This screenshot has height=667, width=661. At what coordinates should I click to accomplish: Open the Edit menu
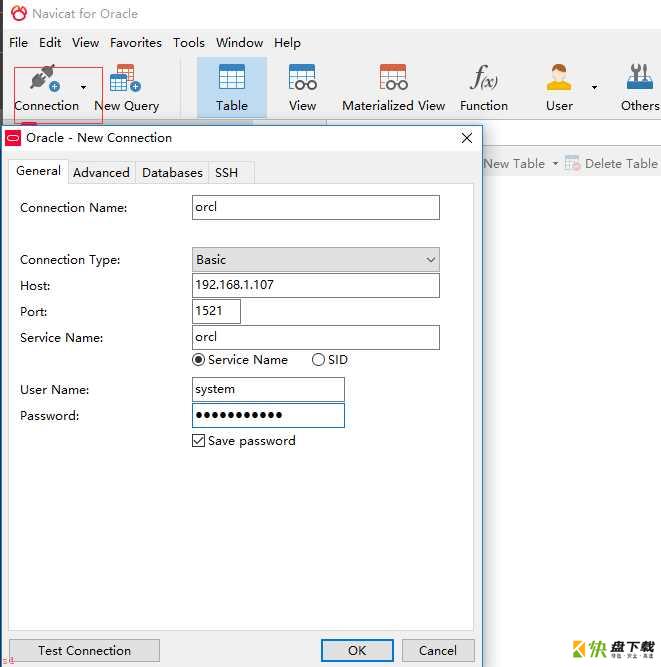click(x=50, y=43)
